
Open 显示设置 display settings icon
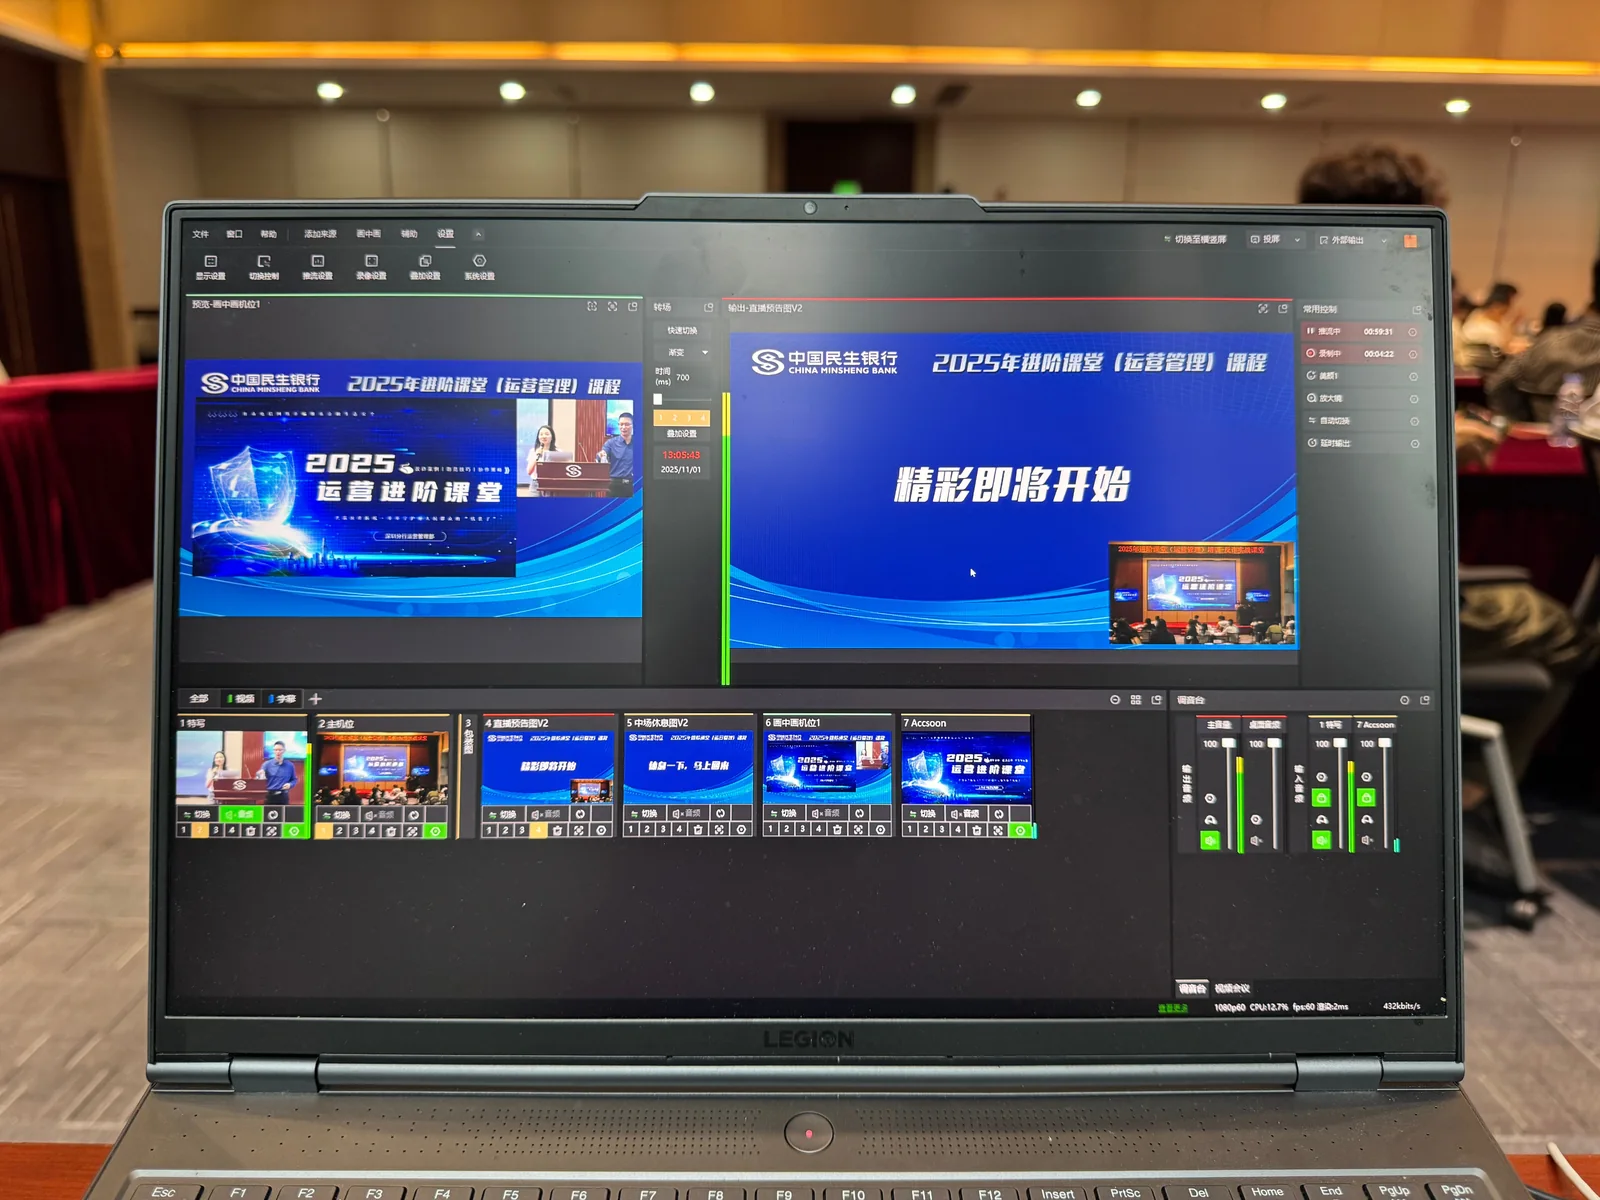tap(210, 267)
